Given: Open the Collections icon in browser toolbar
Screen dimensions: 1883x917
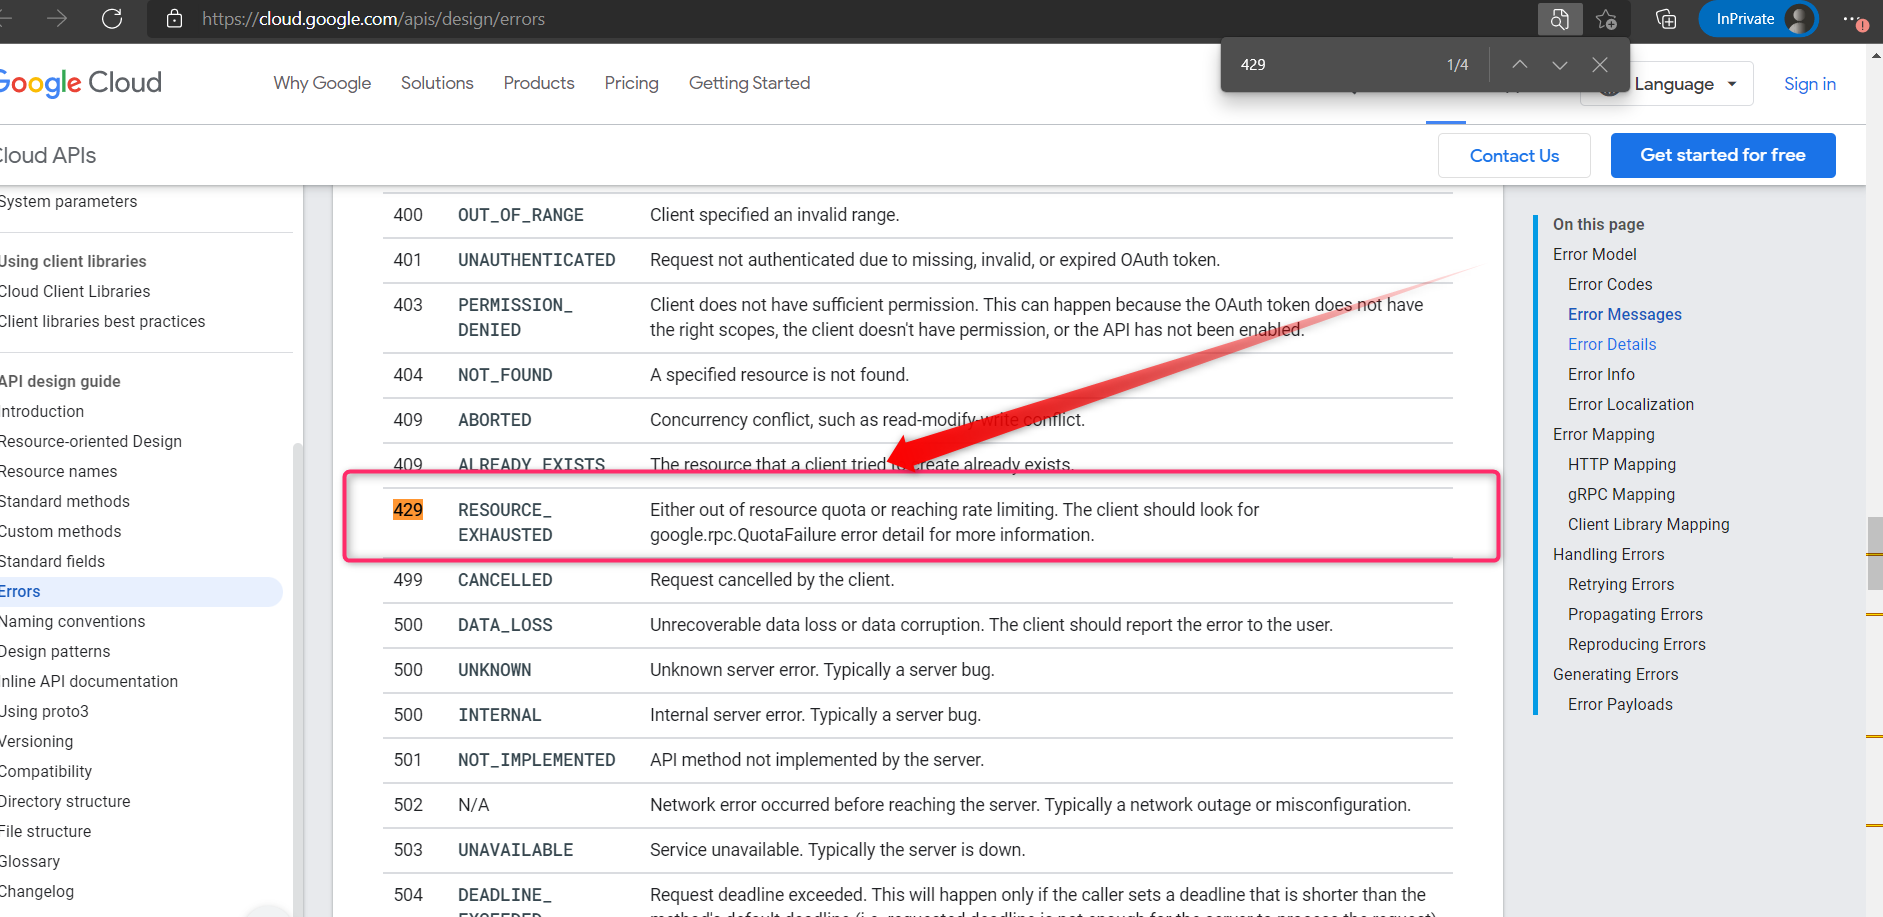Looking at the screenshot, I should click(x=1666, y=19).
